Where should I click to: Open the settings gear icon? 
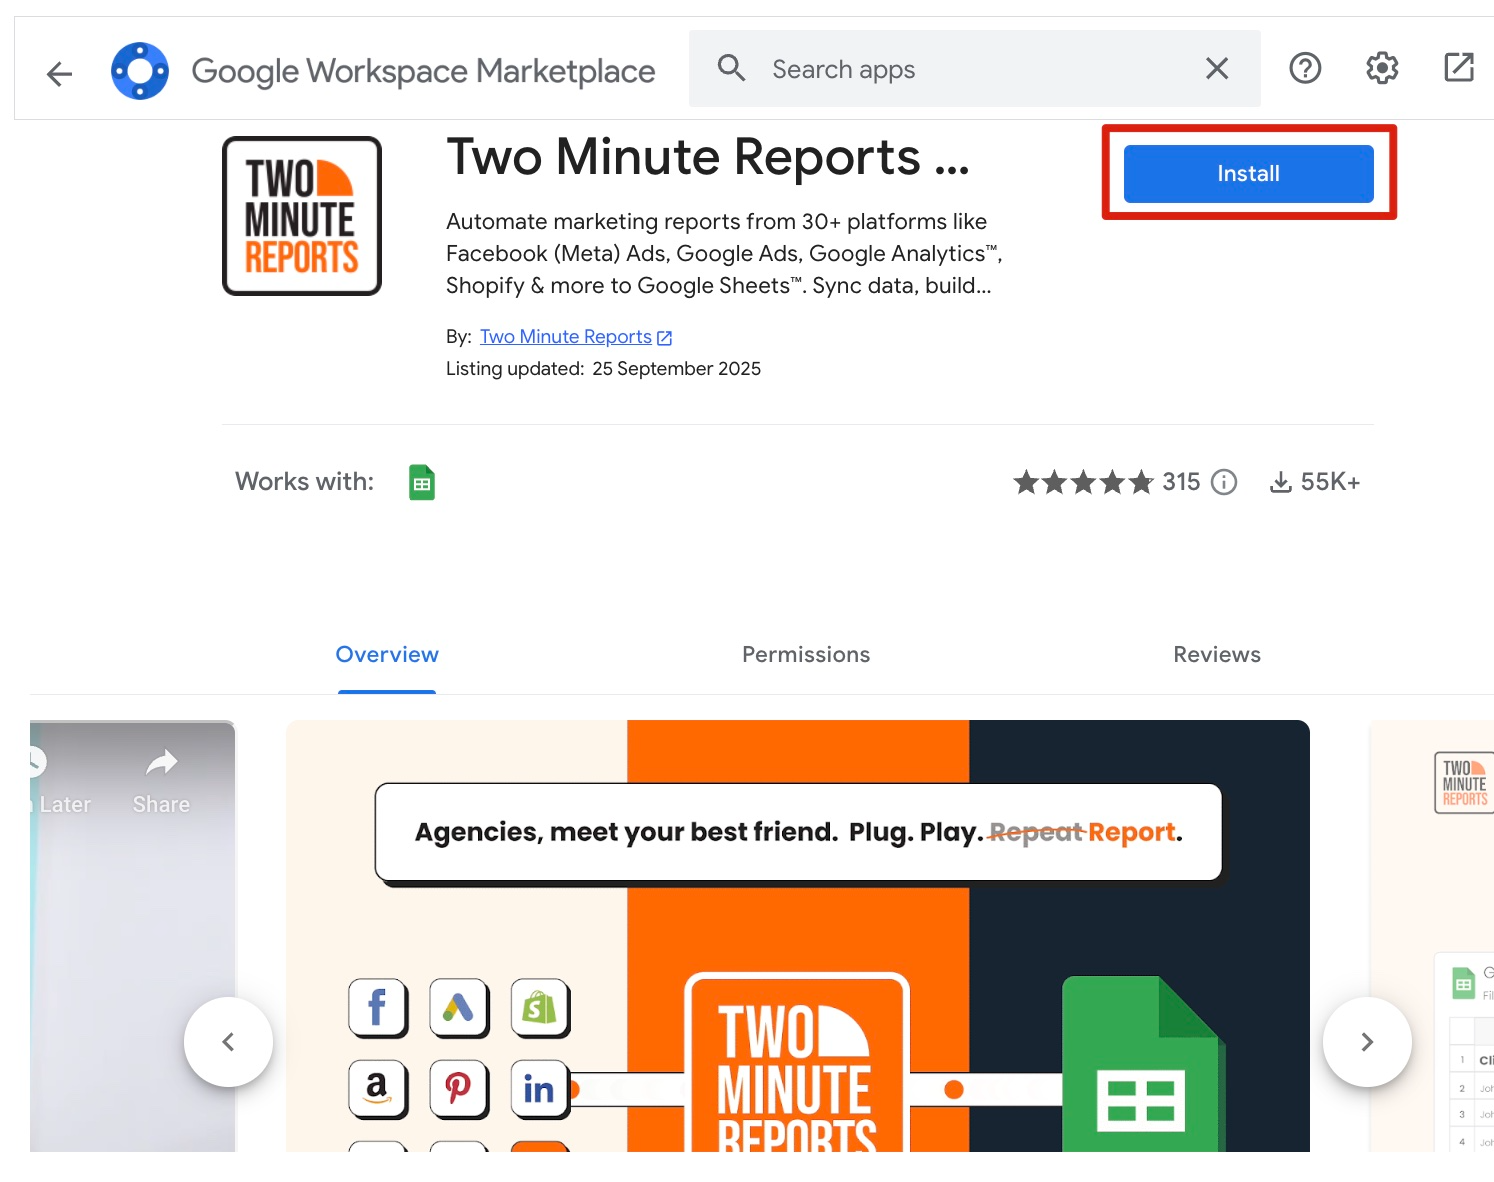point(1382,69)
